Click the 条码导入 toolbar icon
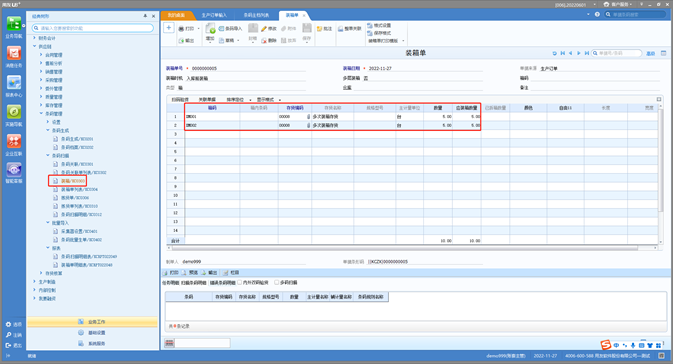Viewport: 673px width, 364px height. pyautogui.click(x=221, y=28)
